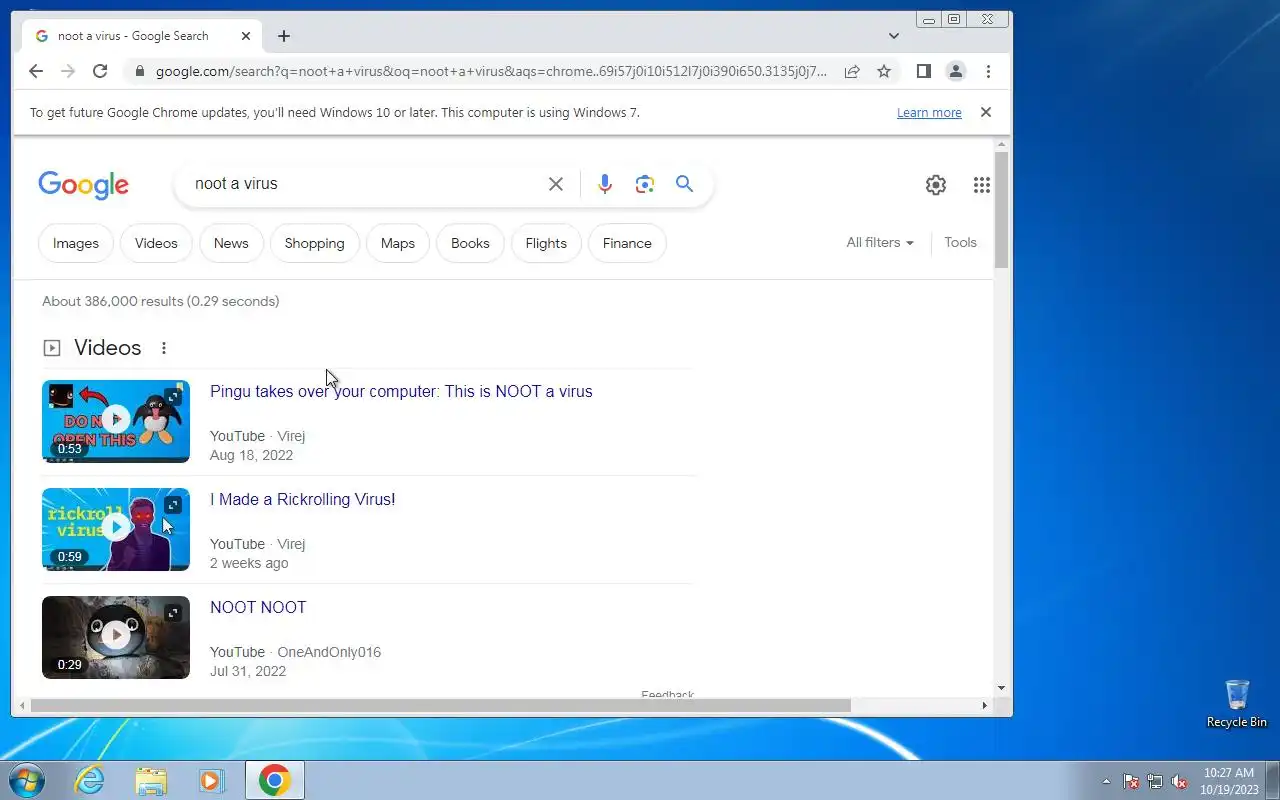Expand the tab search dropdown
The width and height of the screenshot is (1280, 800).
tap(894, 36)
